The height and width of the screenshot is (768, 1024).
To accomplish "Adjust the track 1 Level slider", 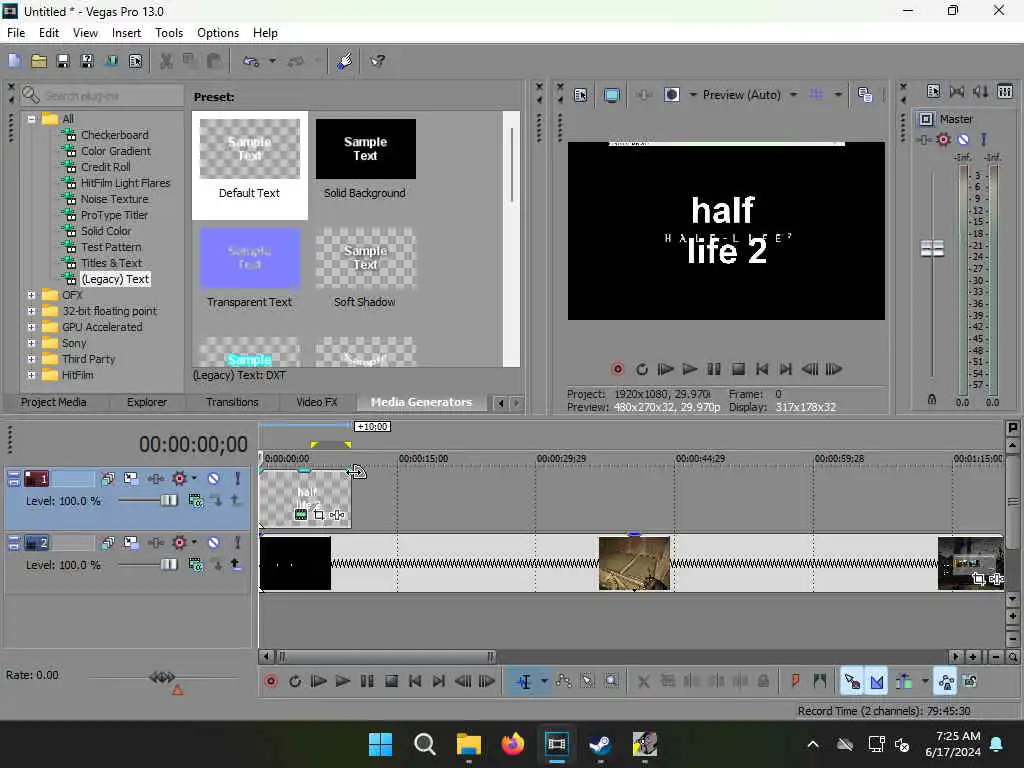I will 168,501.
